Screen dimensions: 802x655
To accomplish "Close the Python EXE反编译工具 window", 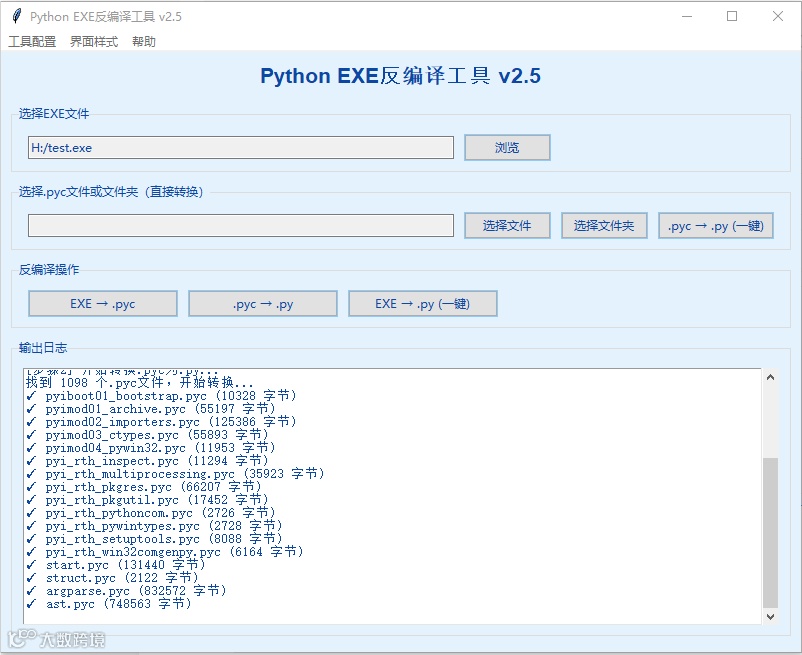I will pos(777,16).
